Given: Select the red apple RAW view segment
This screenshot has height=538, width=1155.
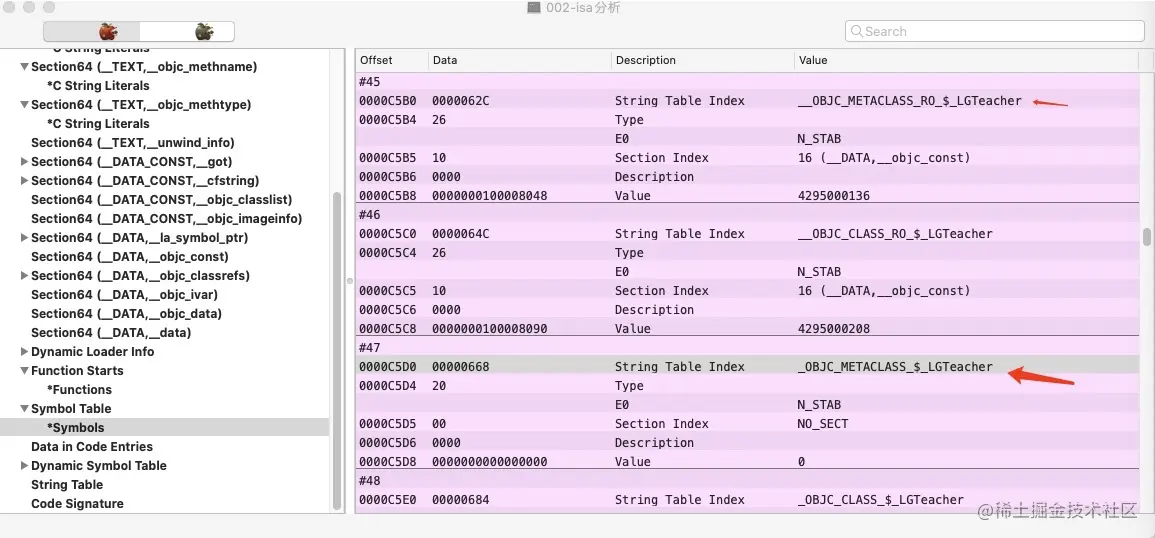Looking at the screenshot, I should click(x=91, y=31).
